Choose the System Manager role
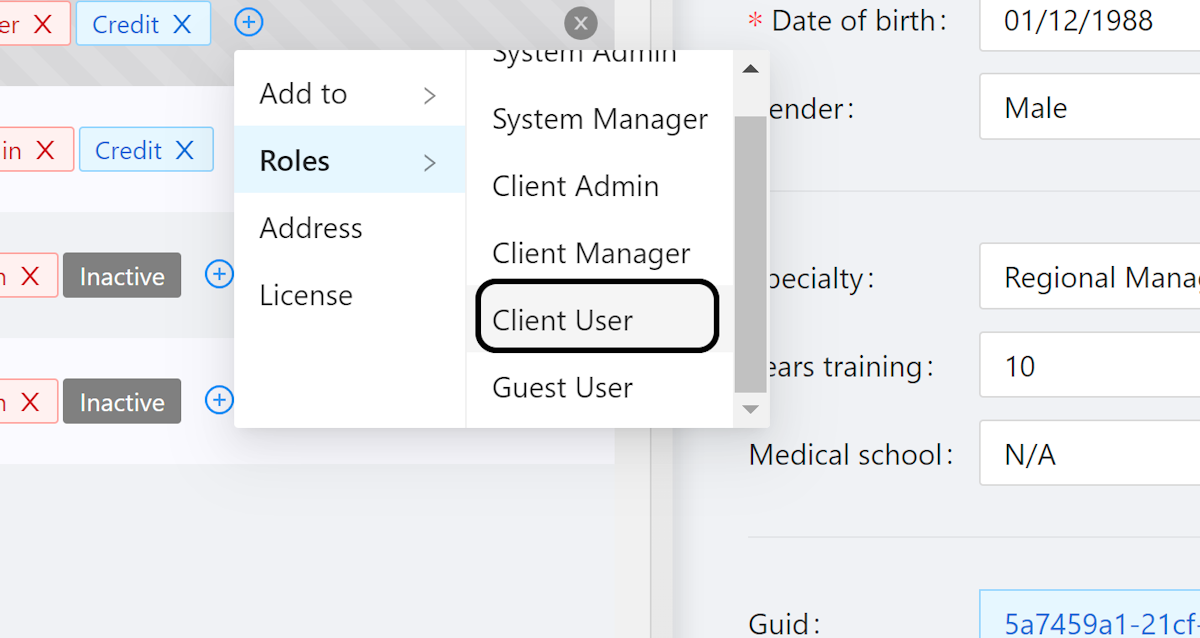1200x638 pixels. pos(600,119)
